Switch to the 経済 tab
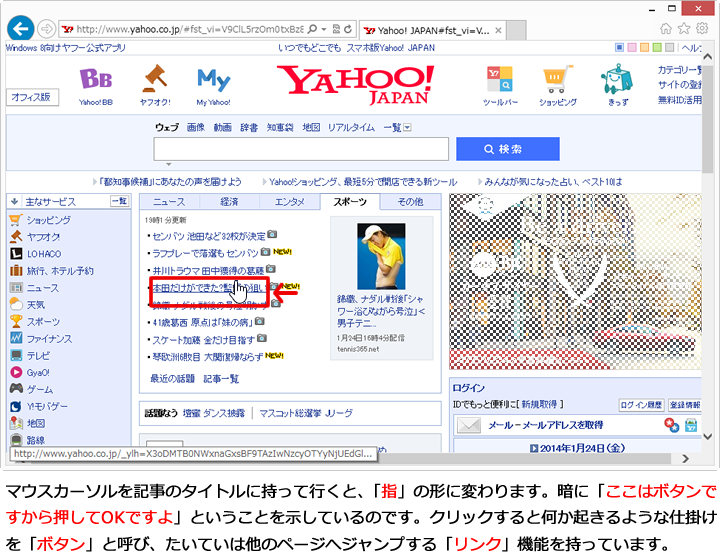Screen dimensions: 720x559 coord(229,202)
